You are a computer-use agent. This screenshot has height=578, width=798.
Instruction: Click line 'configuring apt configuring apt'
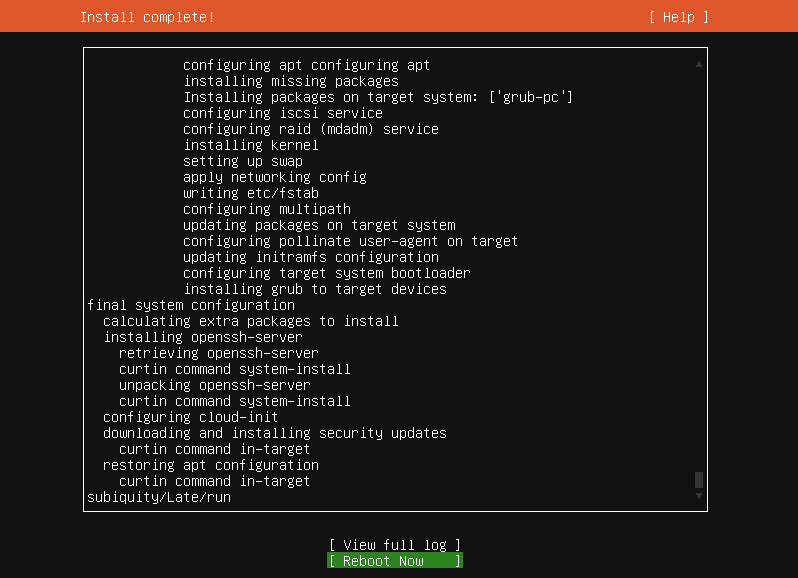pos(306,65)
